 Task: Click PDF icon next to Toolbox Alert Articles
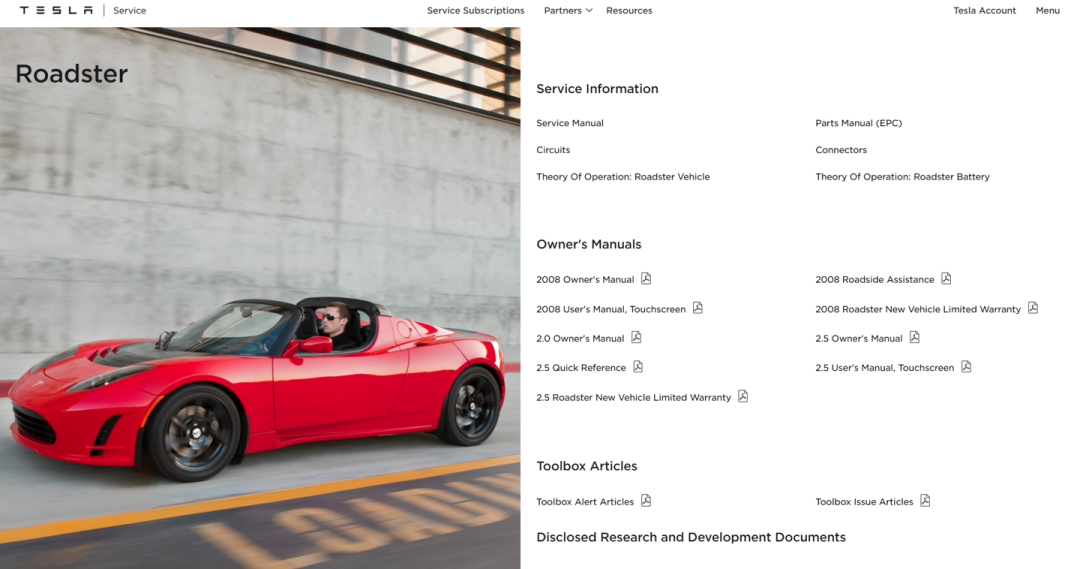tap(645, 501)
